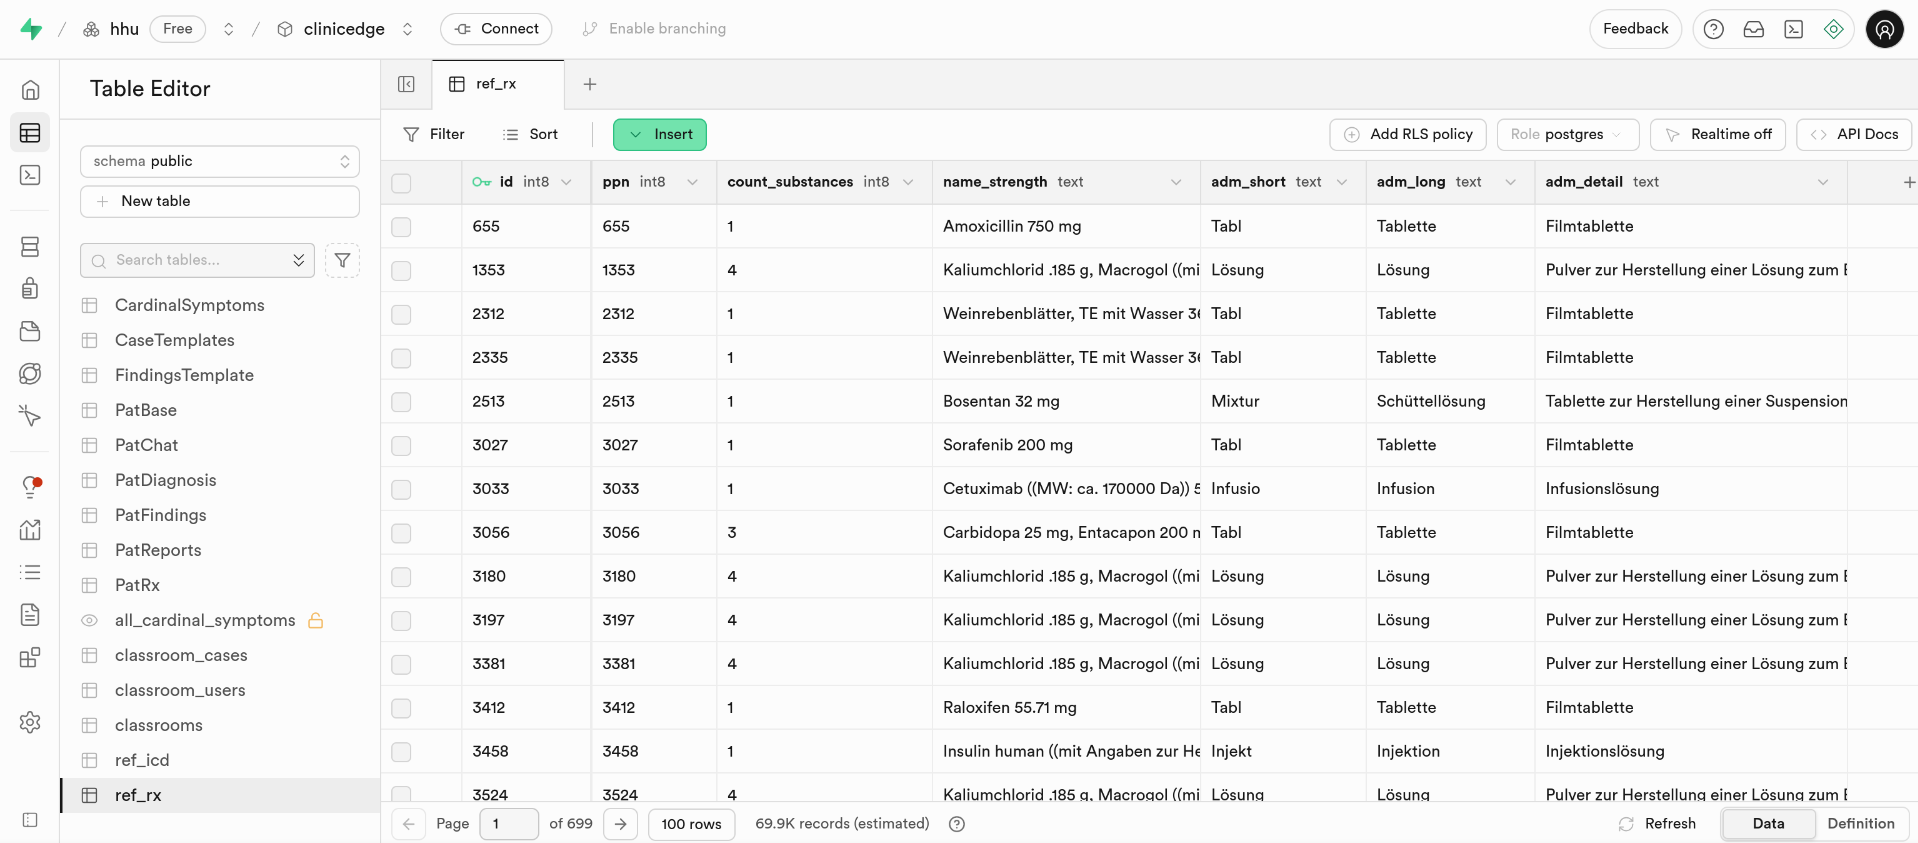Add a new column with plus icon
The image size is (1918, 843).
pyautogui.click(x=1908, y=182)
